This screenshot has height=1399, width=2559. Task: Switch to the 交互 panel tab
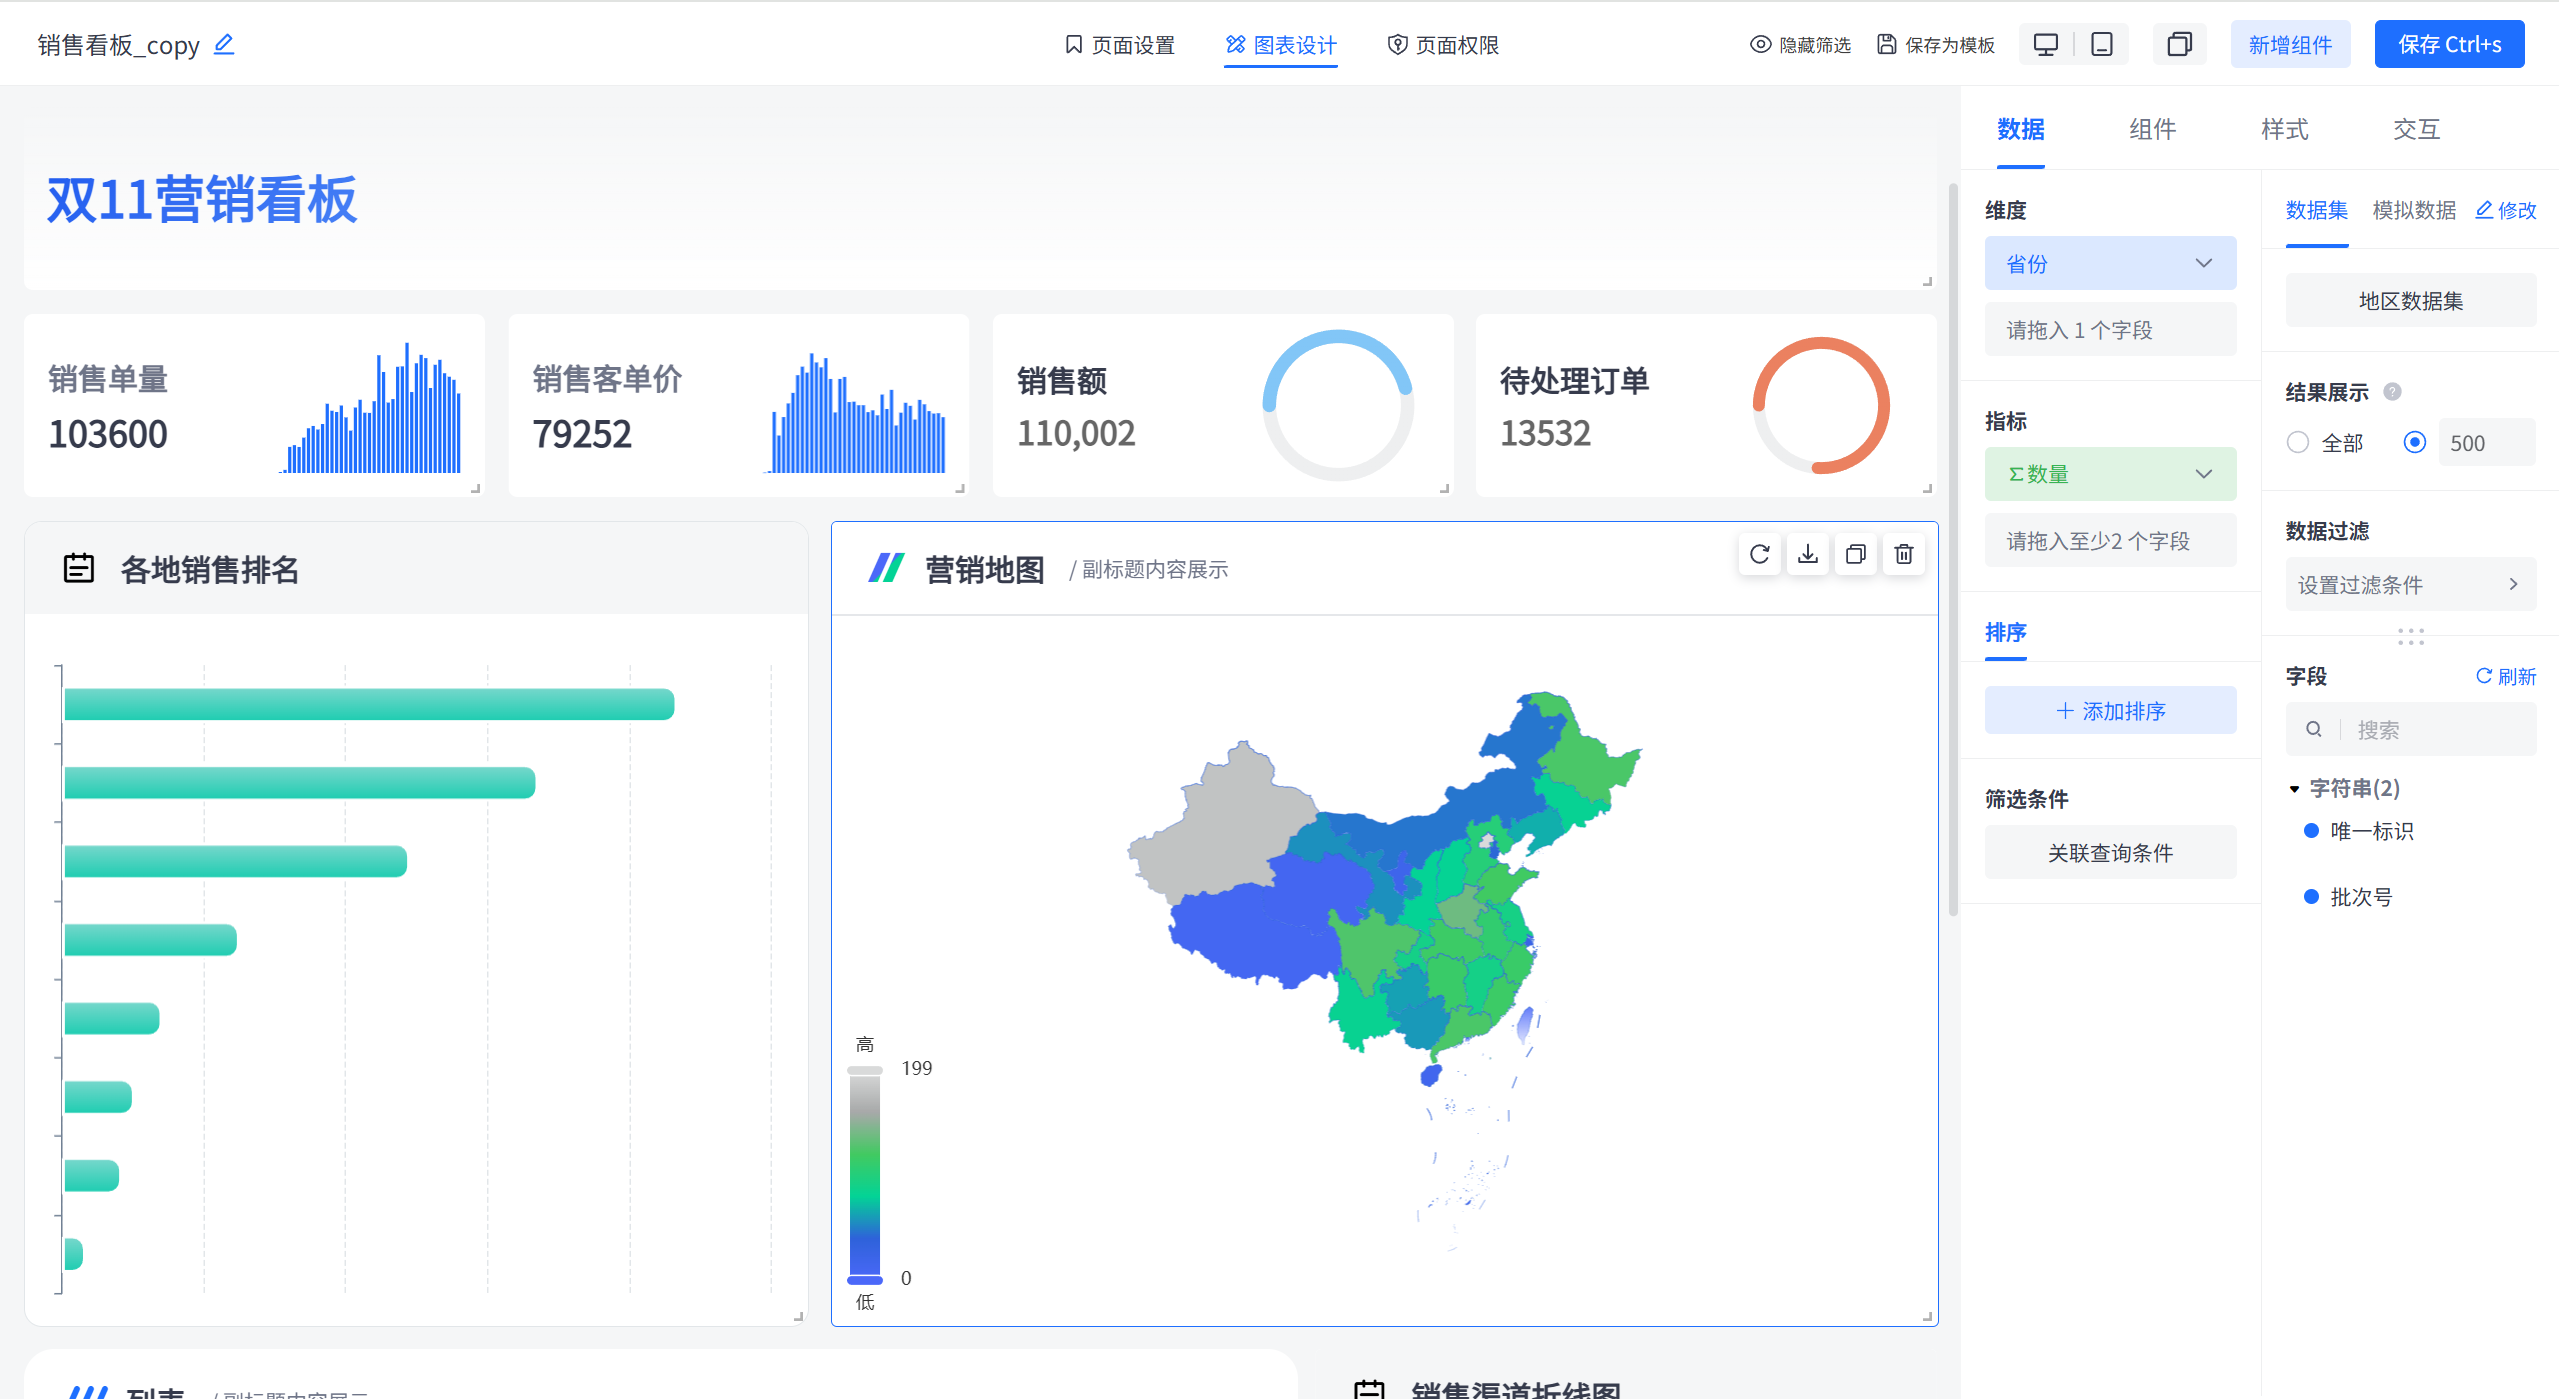click(2417, 129)
